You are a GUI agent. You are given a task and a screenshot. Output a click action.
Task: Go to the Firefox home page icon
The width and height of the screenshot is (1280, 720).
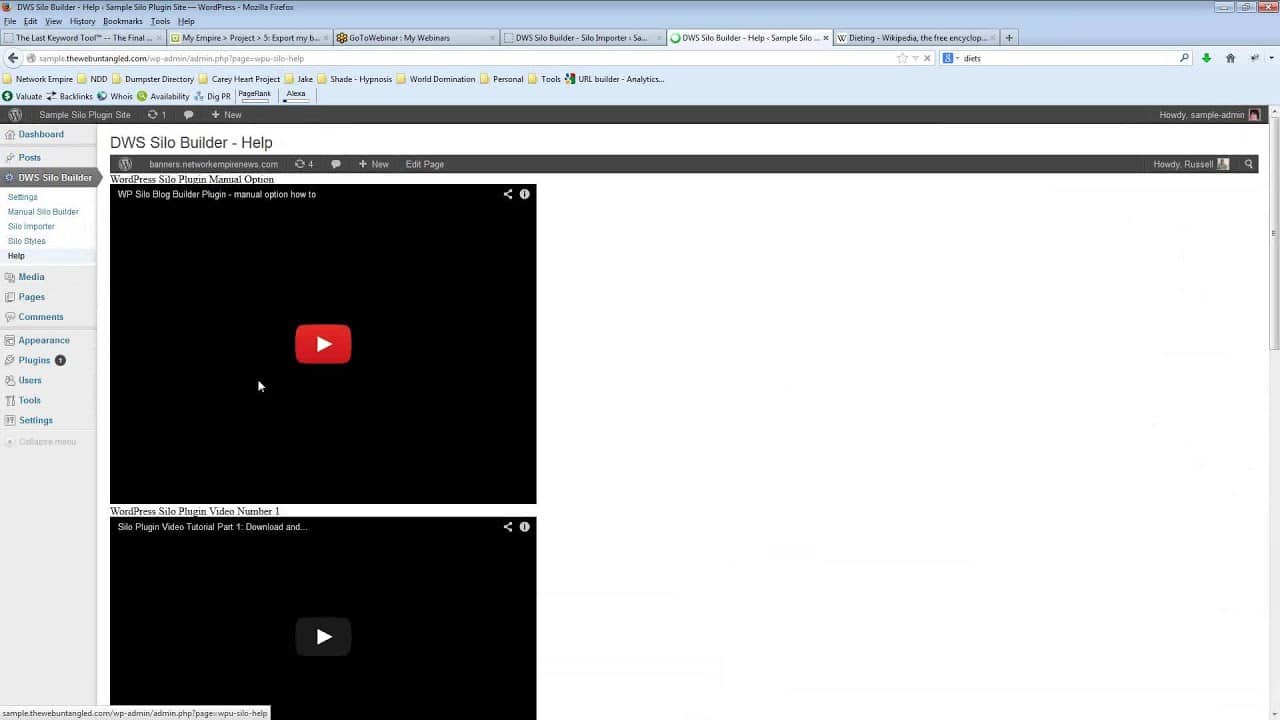(1230, 58)
